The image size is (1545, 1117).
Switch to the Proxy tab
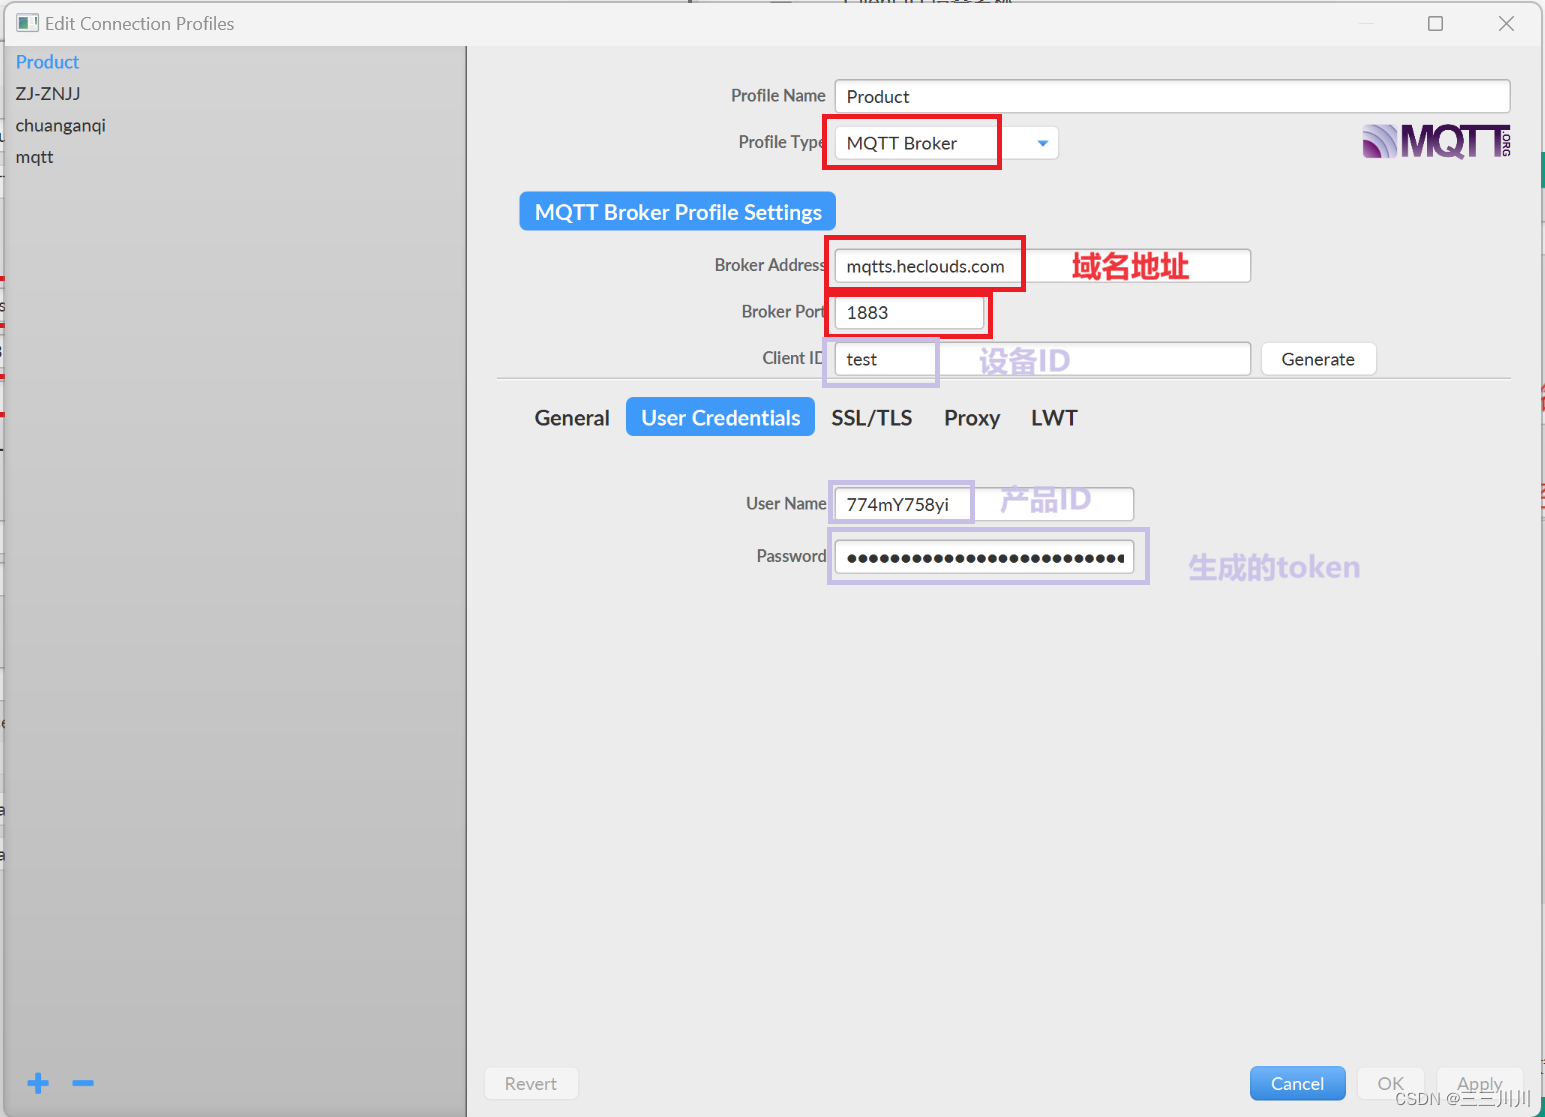coord(970,417)
